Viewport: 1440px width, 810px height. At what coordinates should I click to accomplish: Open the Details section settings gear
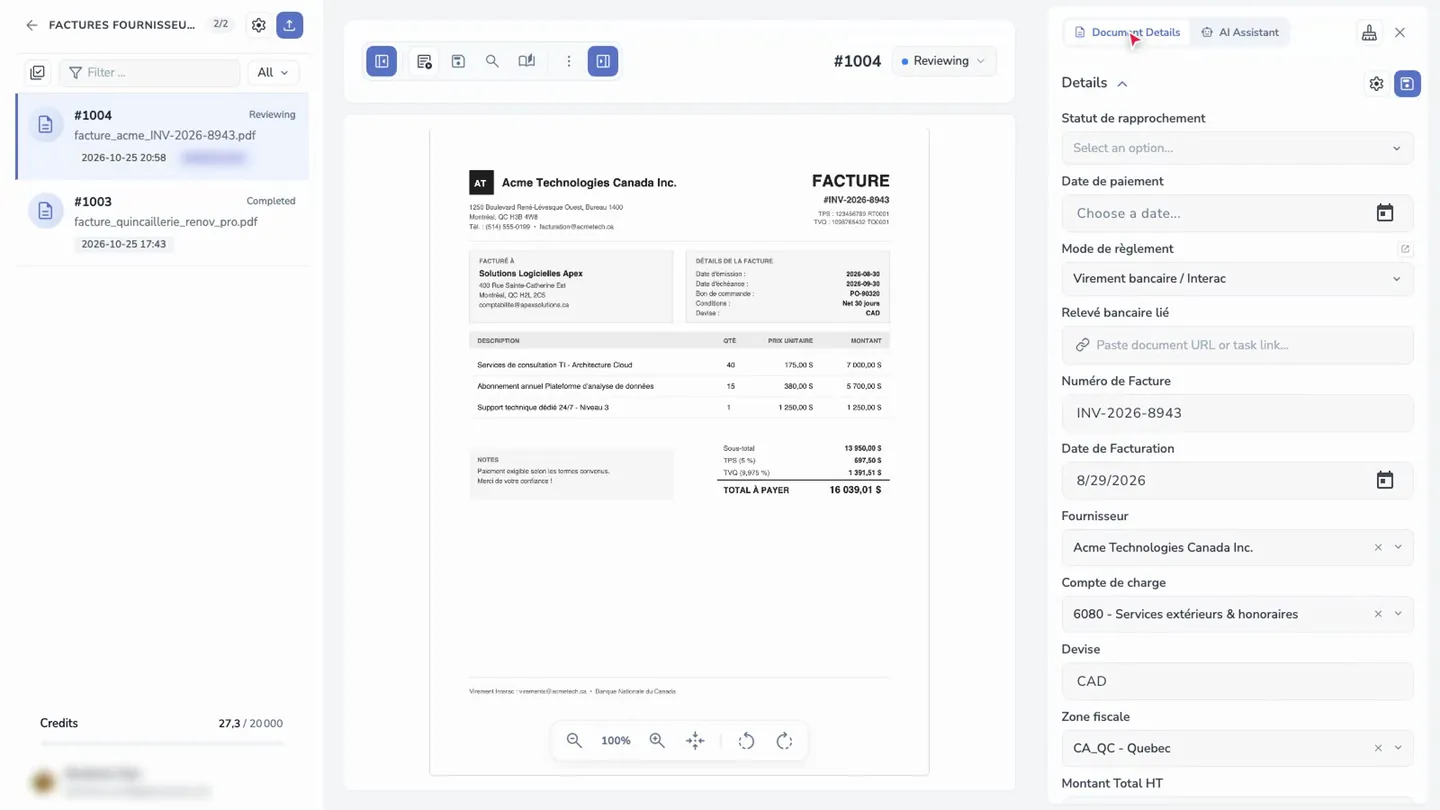1376,84
